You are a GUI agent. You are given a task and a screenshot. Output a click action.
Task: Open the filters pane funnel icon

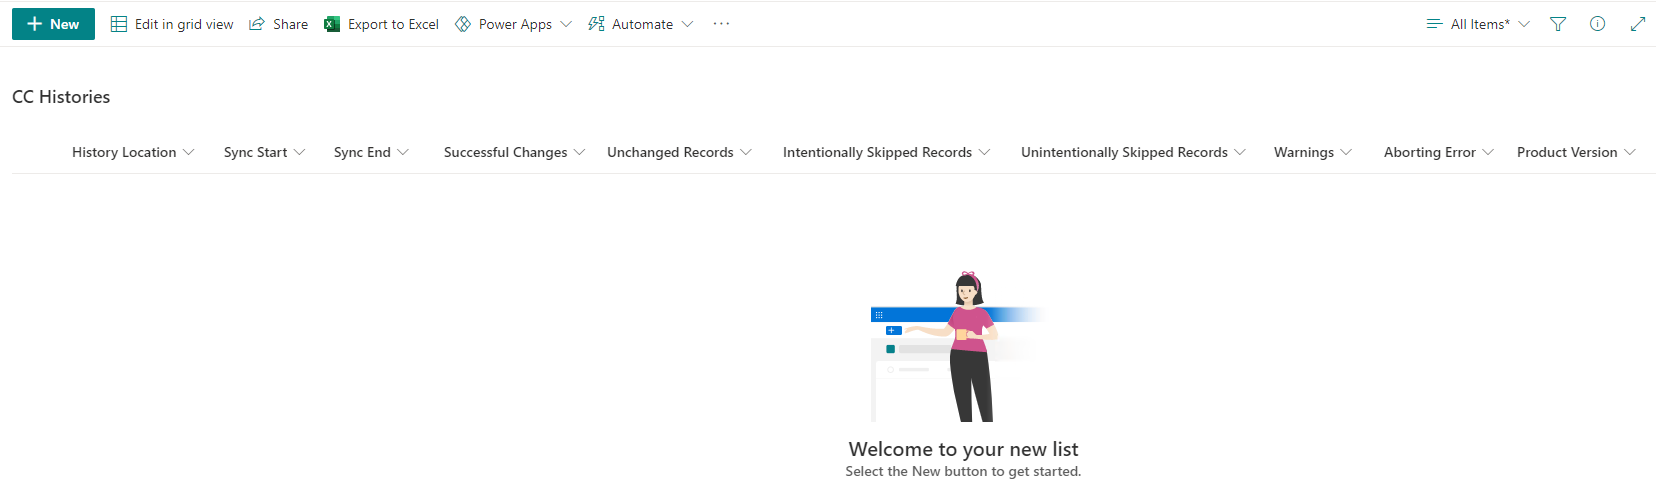click(x=1558, y=24)
